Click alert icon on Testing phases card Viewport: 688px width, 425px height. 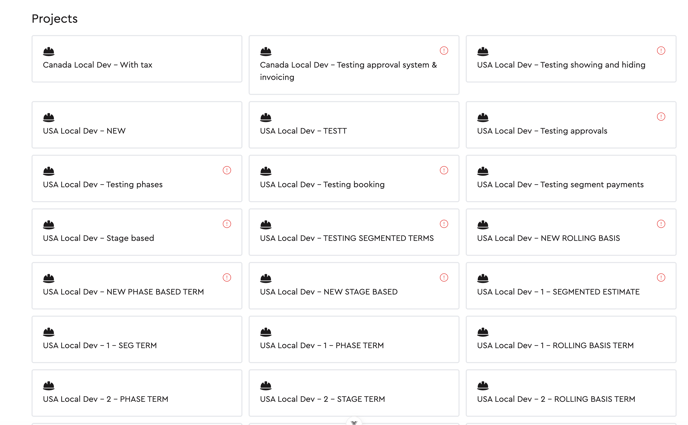[x=227, y=171]
